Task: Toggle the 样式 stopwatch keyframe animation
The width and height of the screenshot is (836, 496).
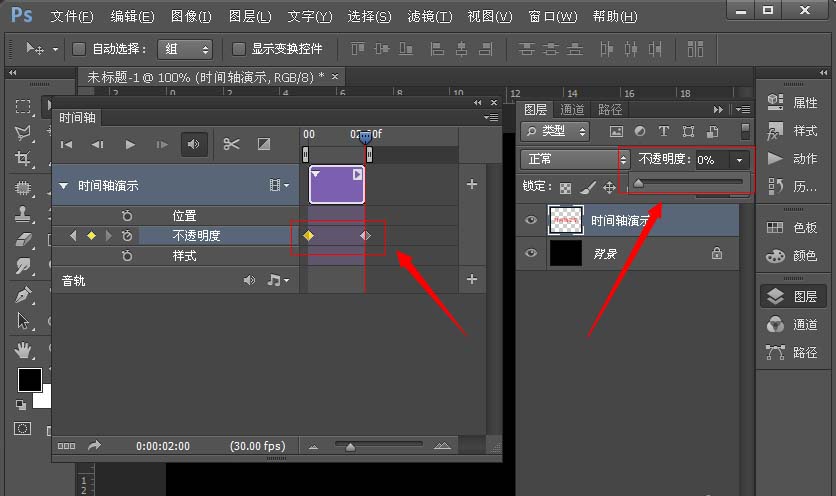Action: [x=127, y=256]
